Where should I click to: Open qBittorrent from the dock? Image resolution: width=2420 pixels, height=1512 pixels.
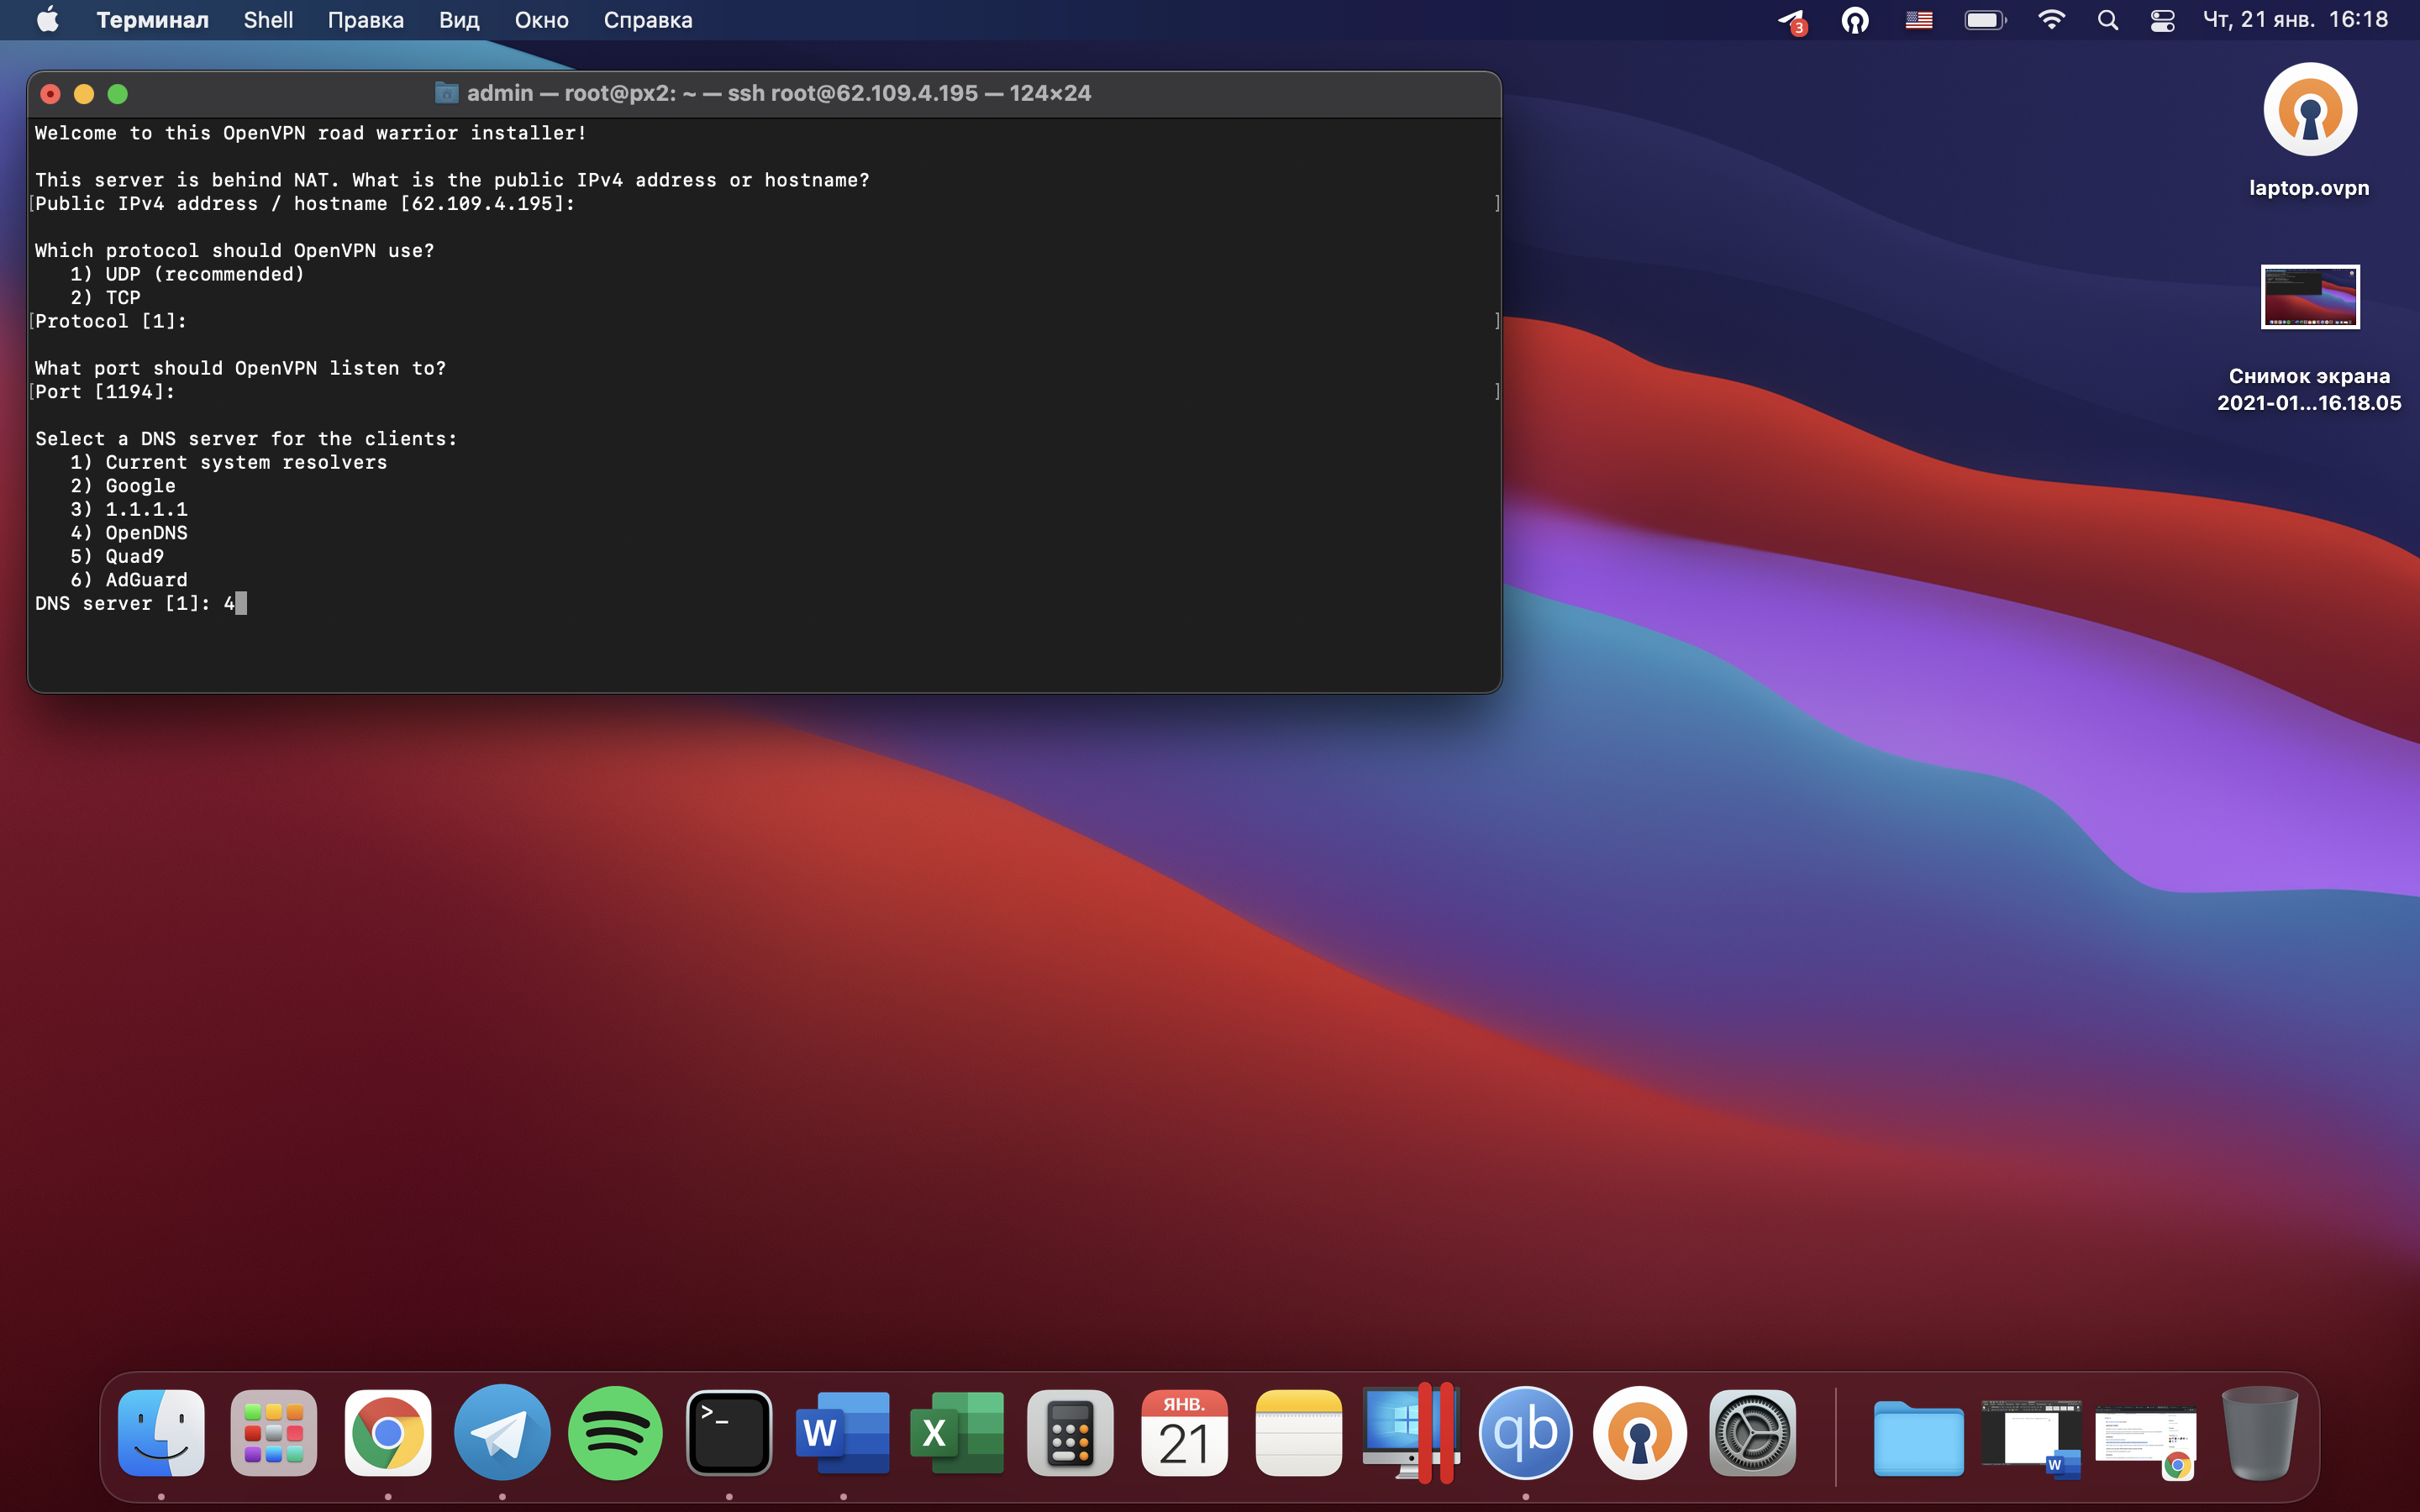coord(1525,1433)
